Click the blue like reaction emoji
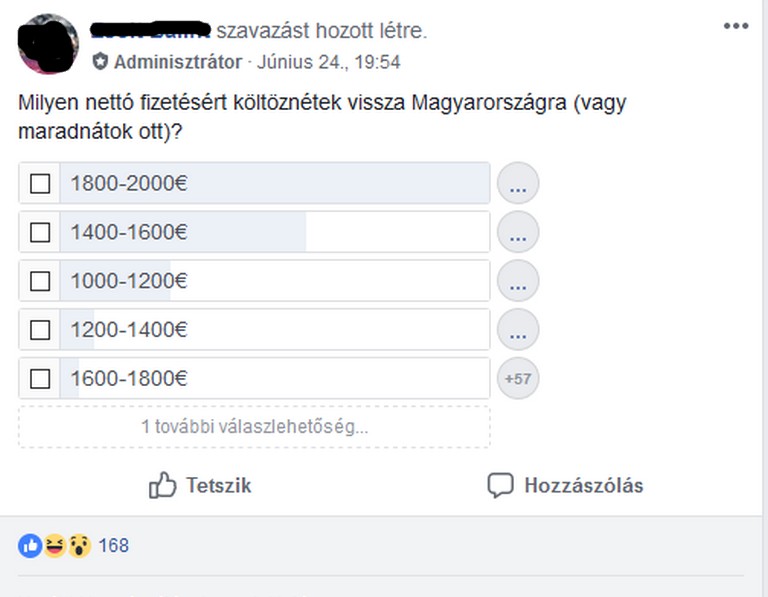 [30, 545]
